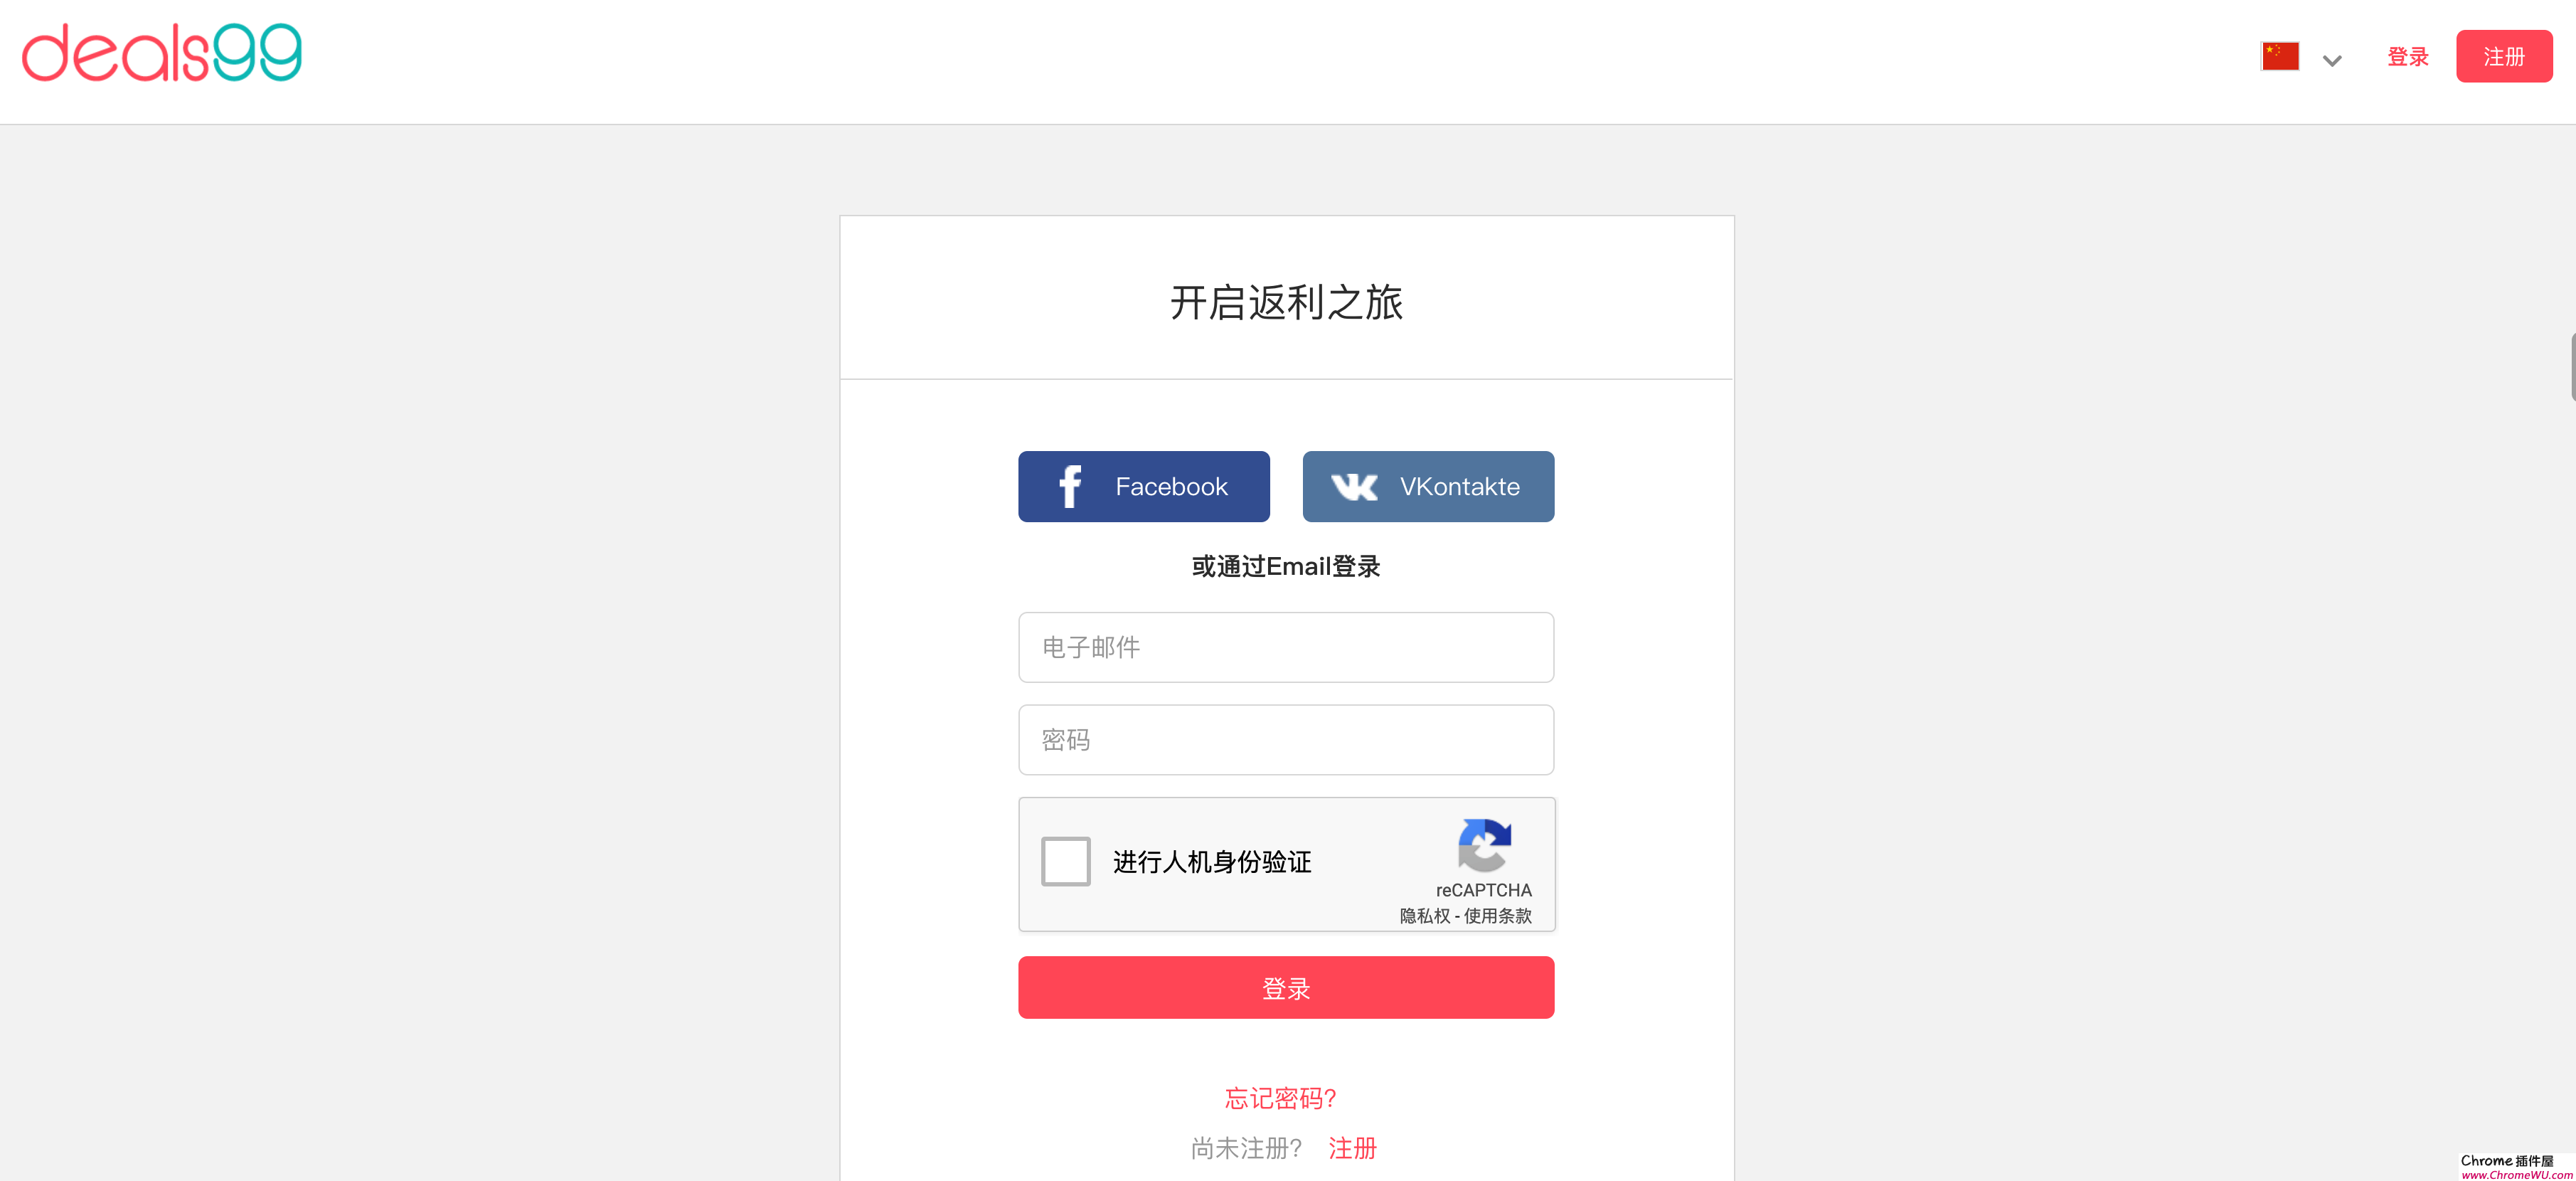Submit with the red 登录 button
Image resolution: width=2576 pixels, height=1181 pixels.
point(1285,988)
